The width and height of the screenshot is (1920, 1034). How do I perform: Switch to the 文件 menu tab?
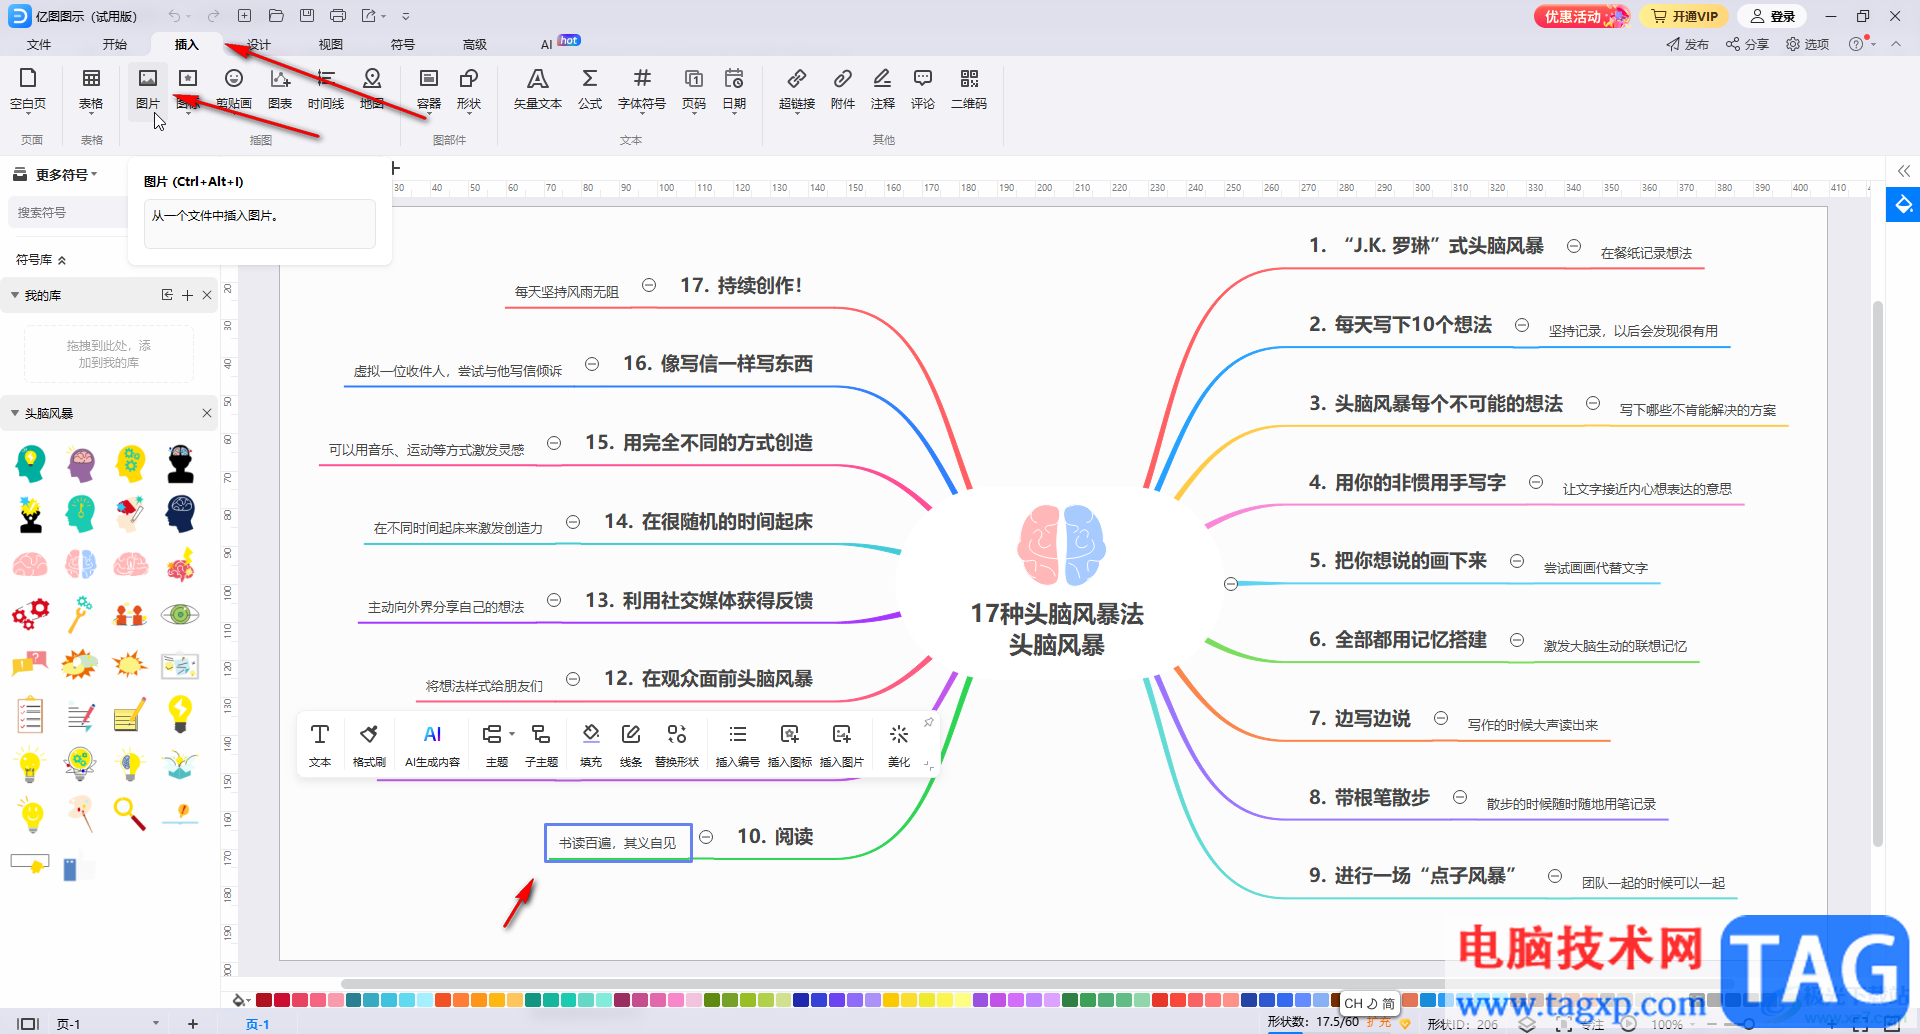pyautogui.click(x=39, y=44)
